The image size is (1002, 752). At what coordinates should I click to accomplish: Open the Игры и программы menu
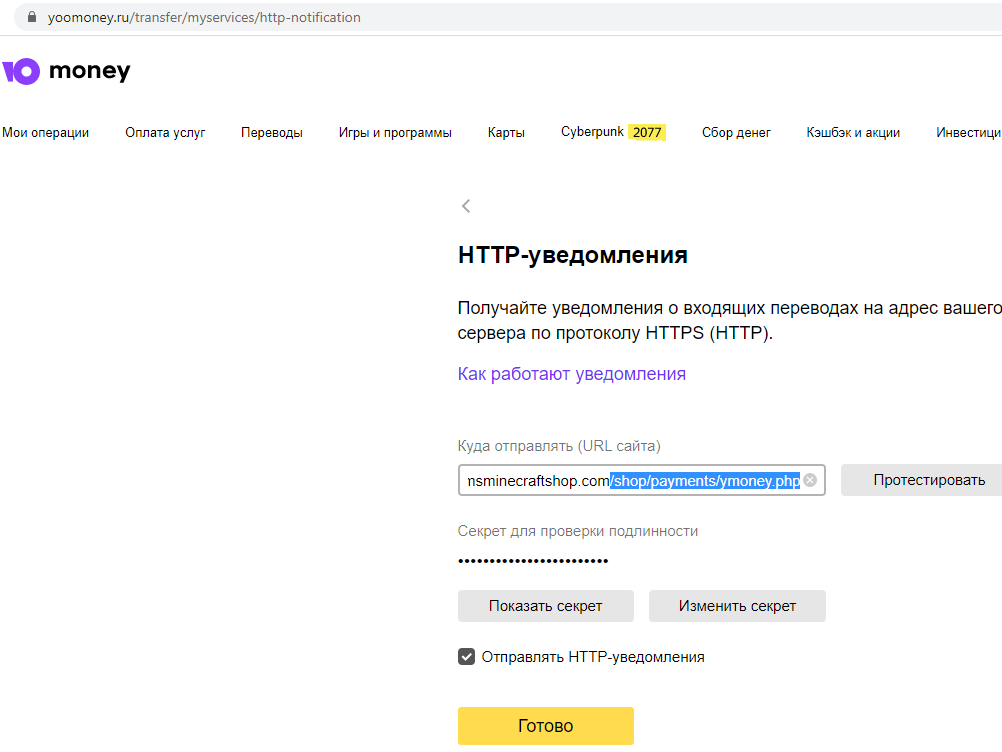click(395, 133)
